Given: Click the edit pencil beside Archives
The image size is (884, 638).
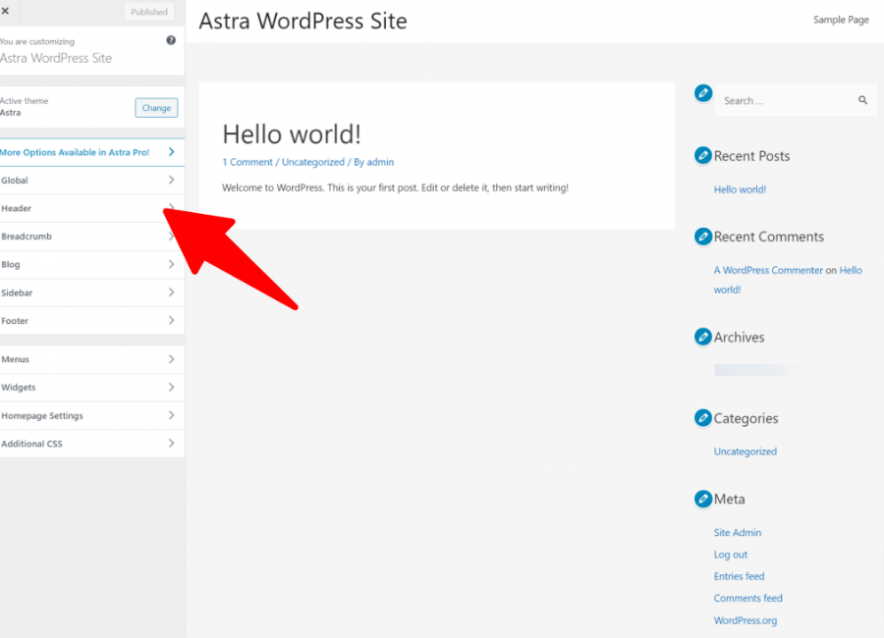Looking at the screenshot, I should [x=703, y=336].
